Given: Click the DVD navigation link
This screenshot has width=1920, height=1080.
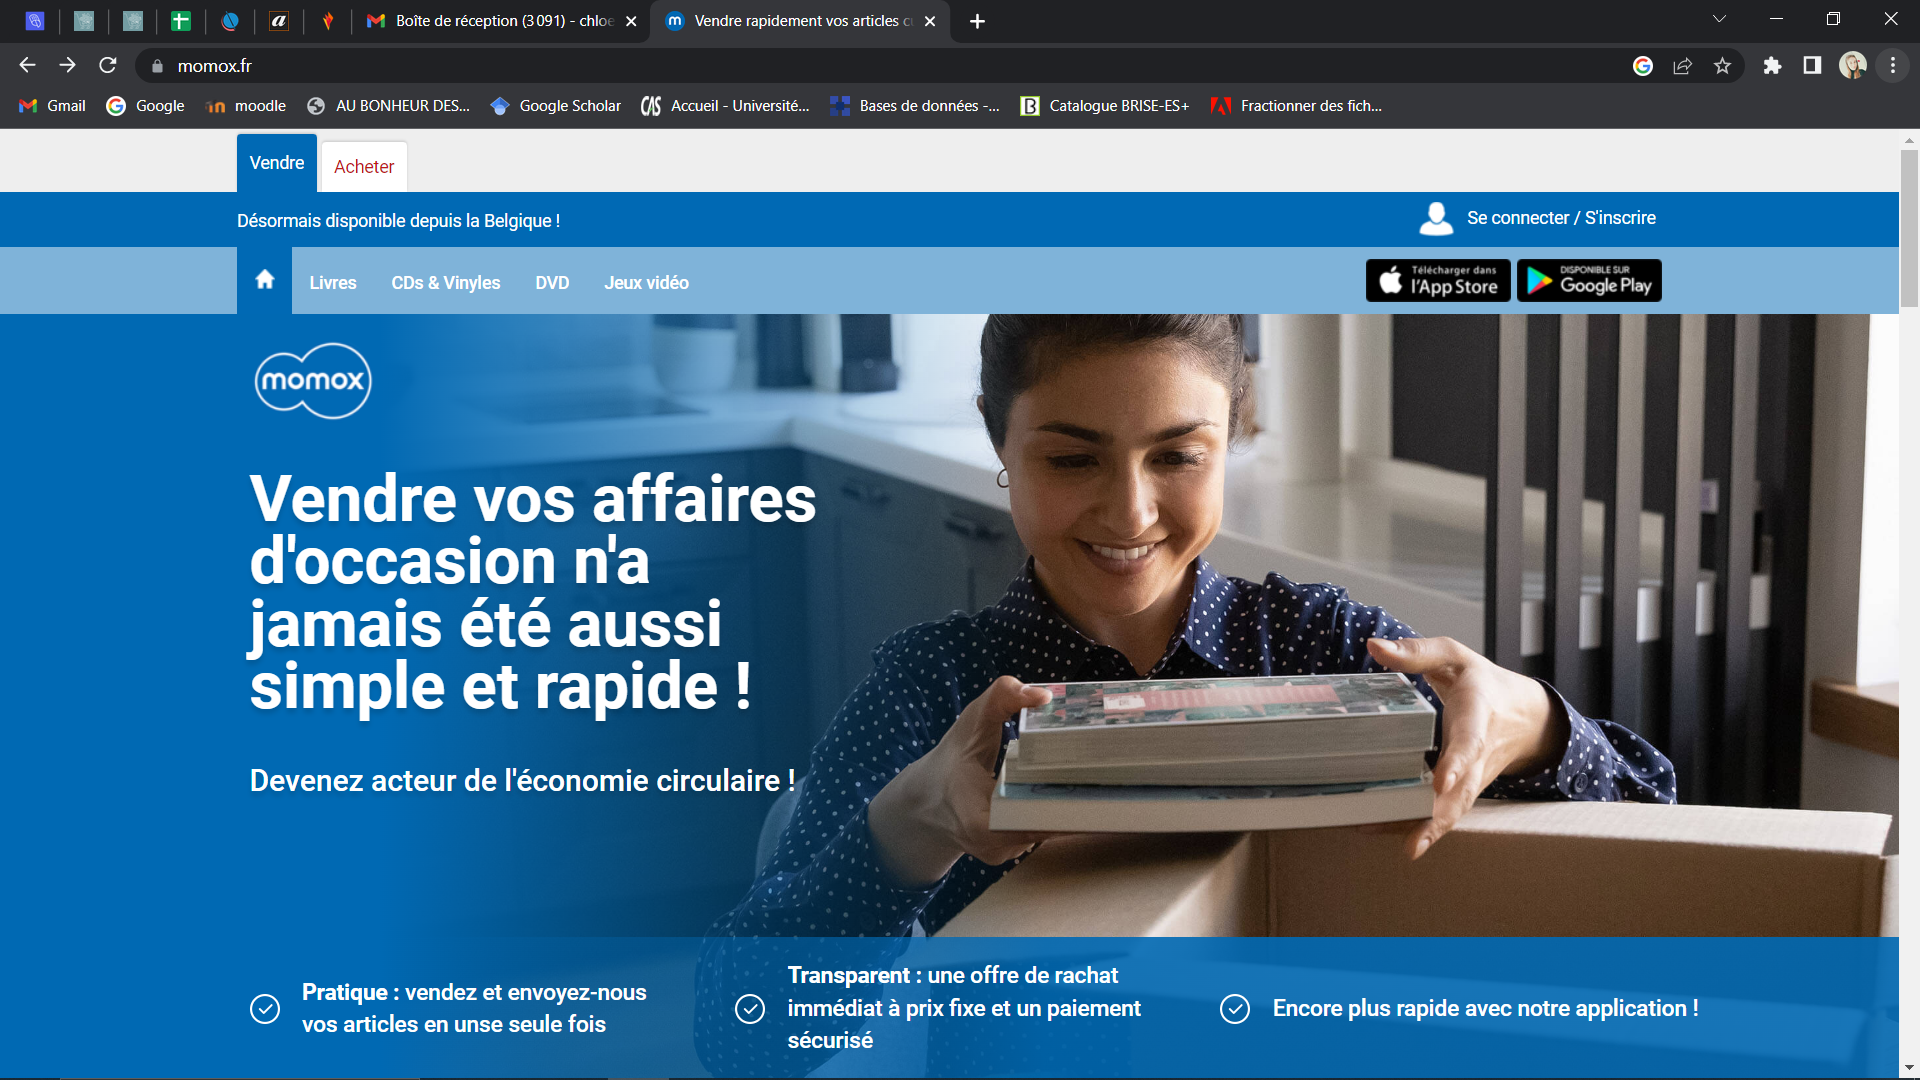Looking at the screenshot, I should coord(552,282).
